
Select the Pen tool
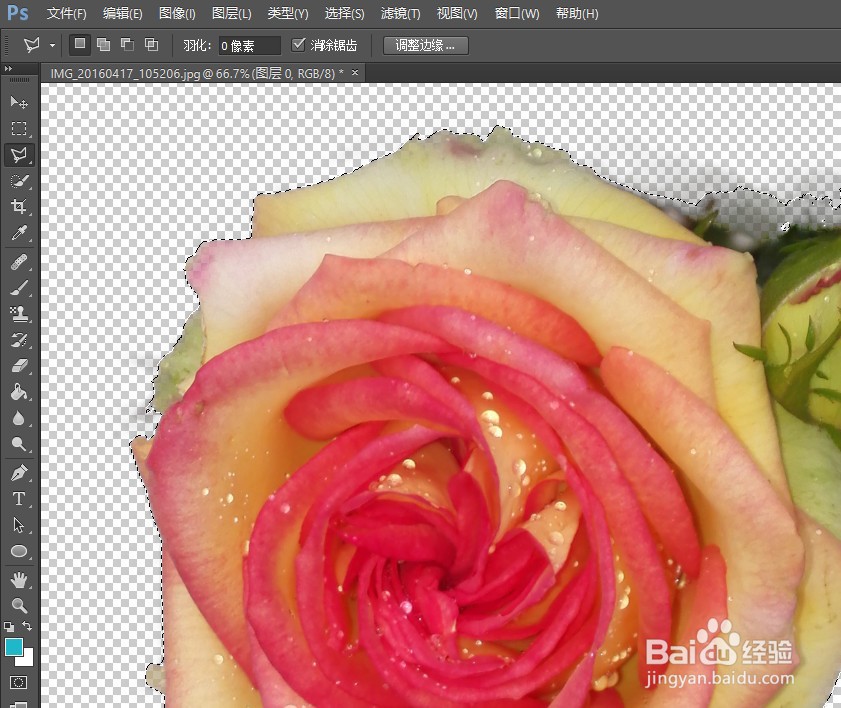pos(19,473)
